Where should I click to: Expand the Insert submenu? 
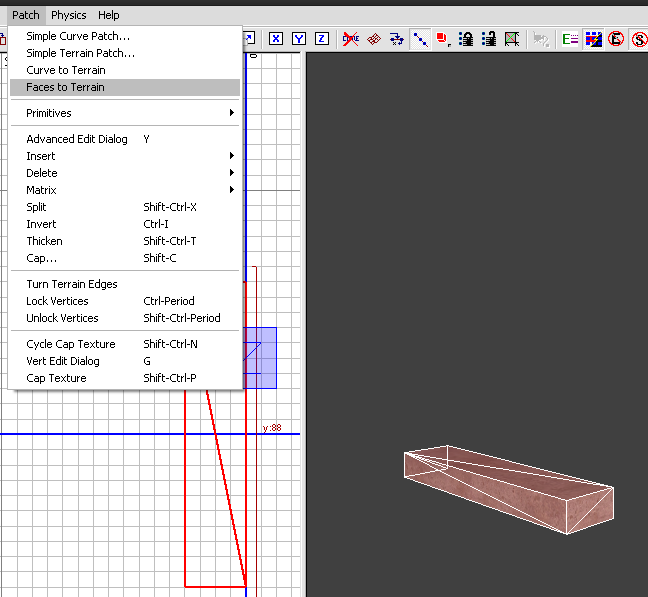125,156
